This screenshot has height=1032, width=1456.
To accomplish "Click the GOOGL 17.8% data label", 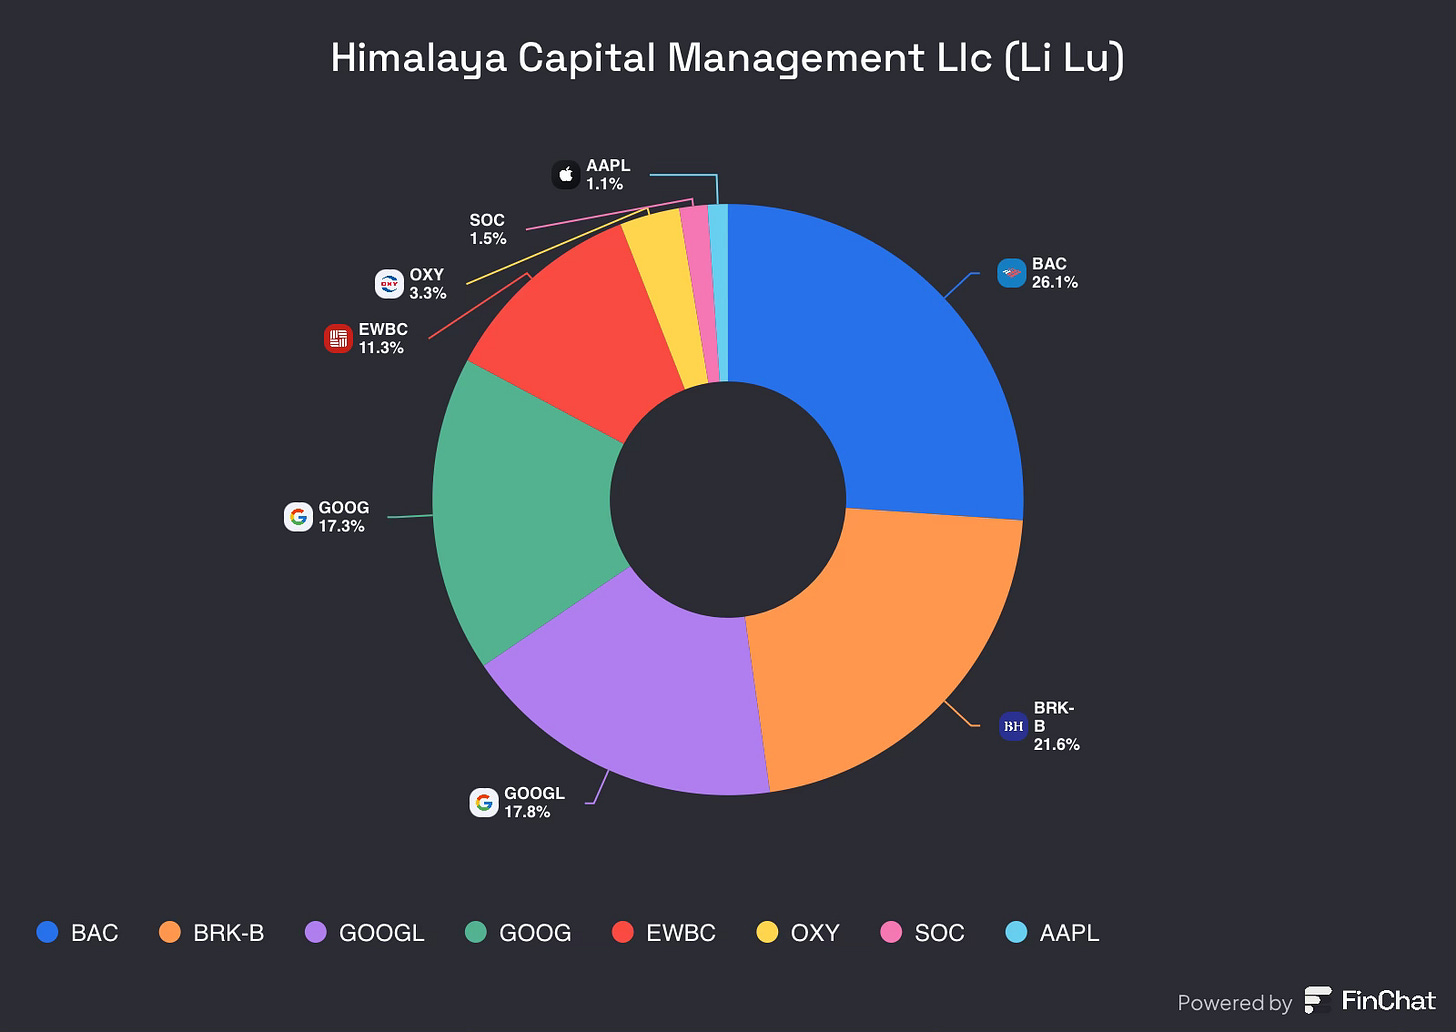I will [x=534, y=802].
